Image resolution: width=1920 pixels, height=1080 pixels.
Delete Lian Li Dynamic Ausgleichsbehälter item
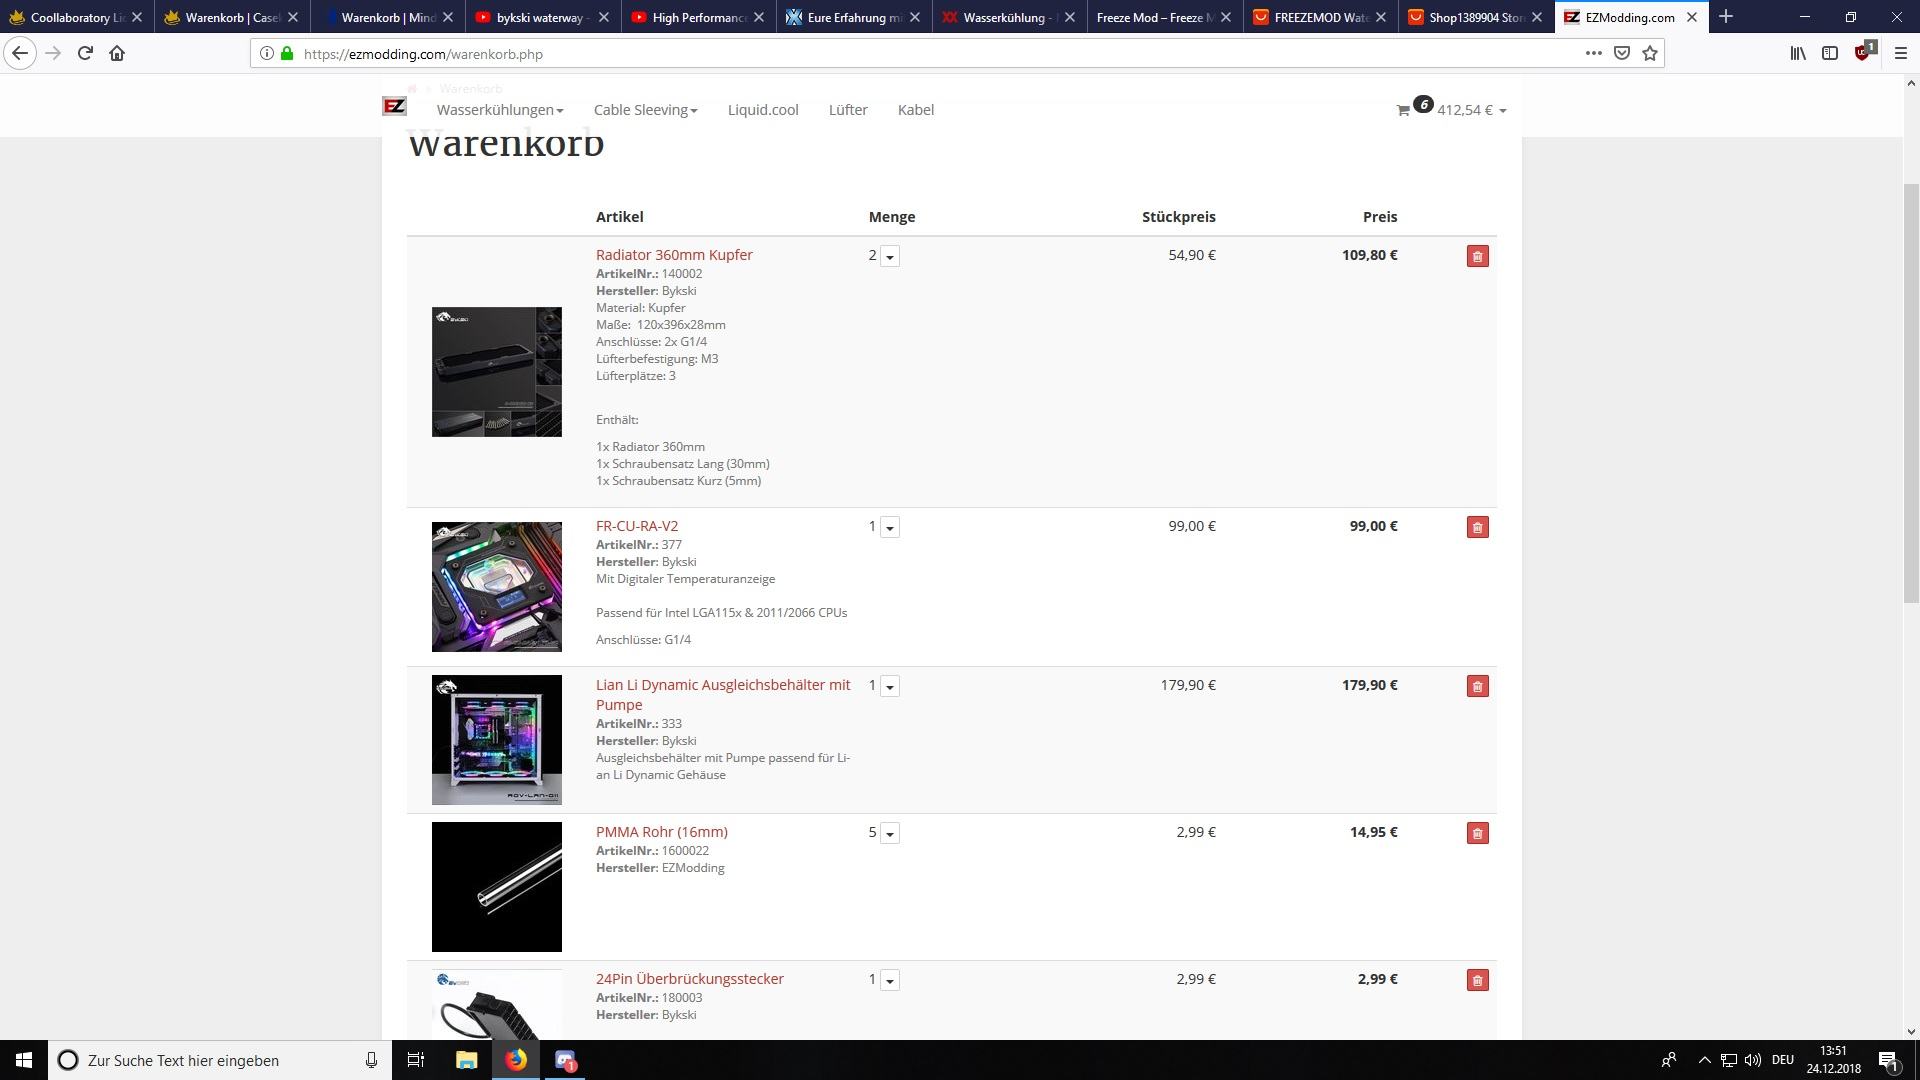[x=1477, y=686]
